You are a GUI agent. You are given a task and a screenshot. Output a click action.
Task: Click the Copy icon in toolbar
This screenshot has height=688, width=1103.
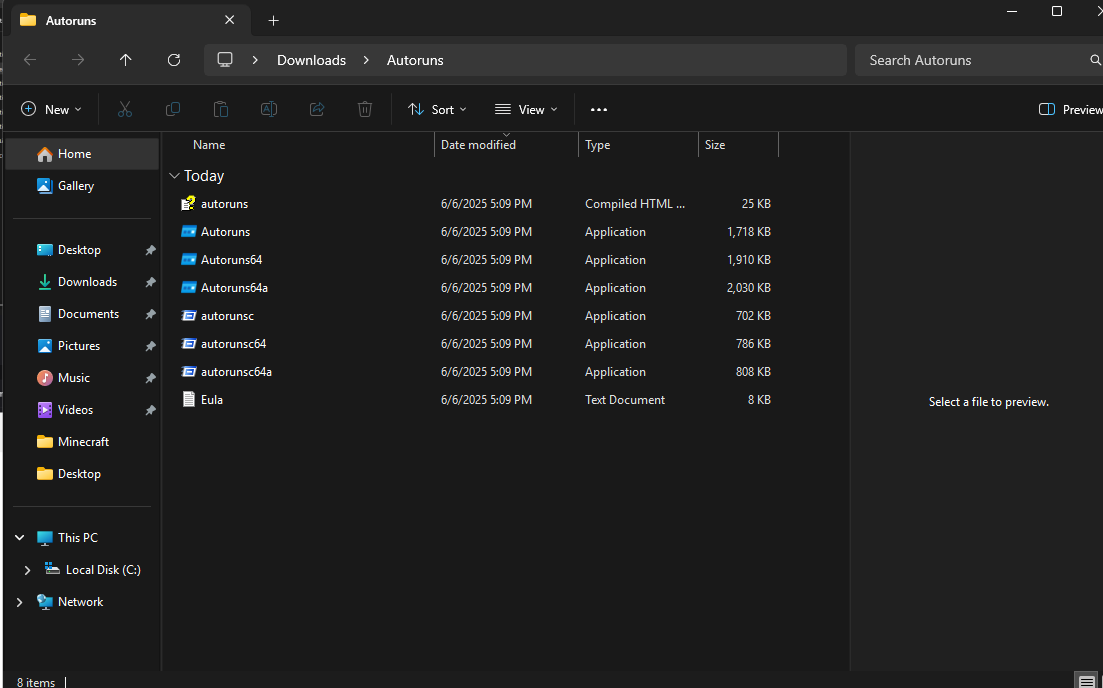pos(172,109)
